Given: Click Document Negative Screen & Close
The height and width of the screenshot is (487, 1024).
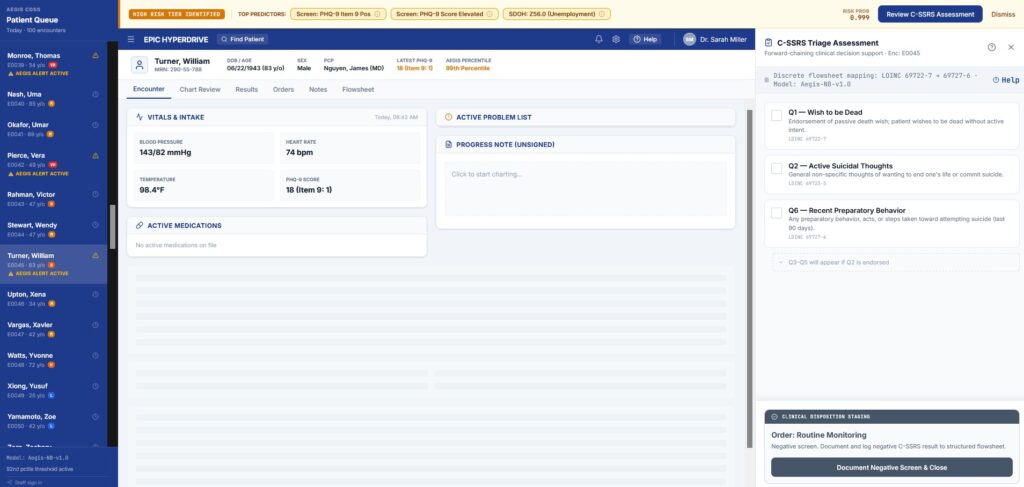Looking at the screenshot, I should [891, 467].
